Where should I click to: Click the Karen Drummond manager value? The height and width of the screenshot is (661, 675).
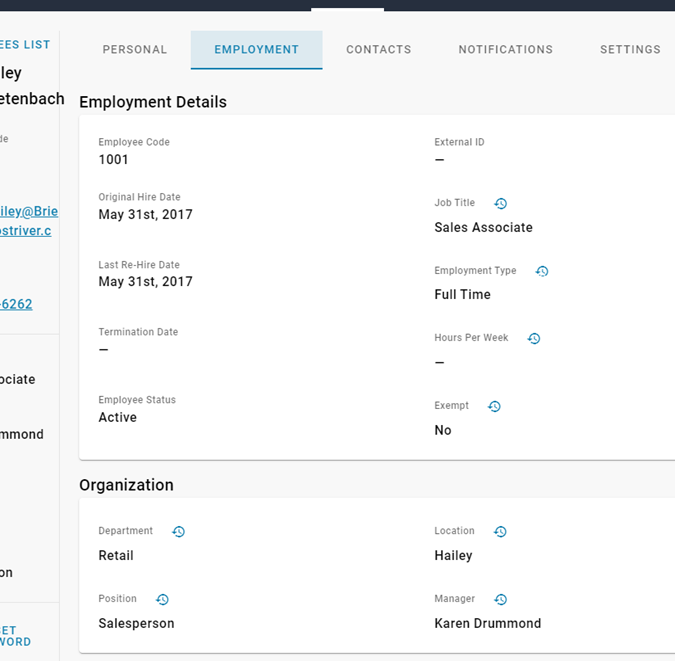pos(487,623)
